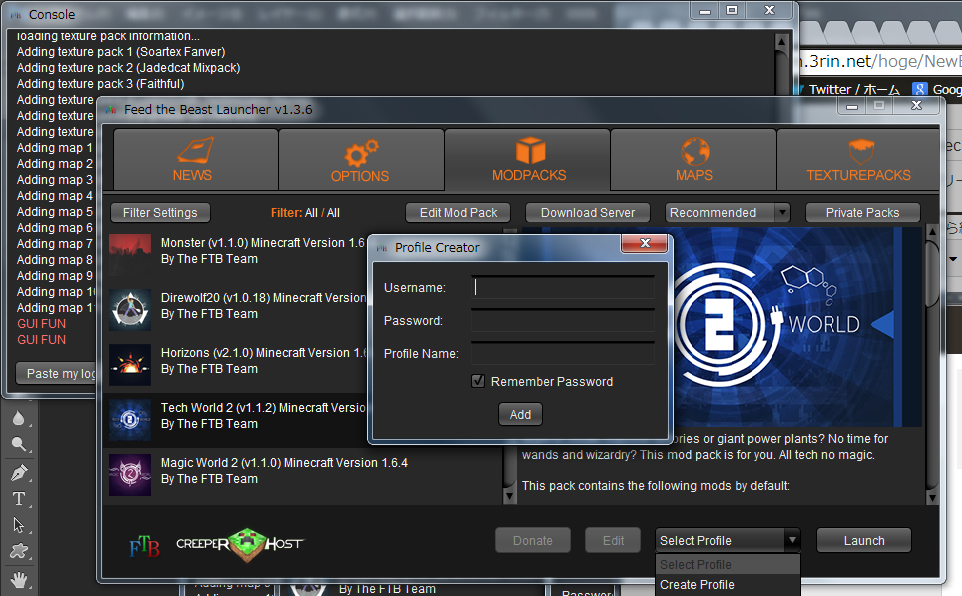This screenshot has width=962, height=596.
Task: Close the Profile Creator dialog
Action: [644, 243]
